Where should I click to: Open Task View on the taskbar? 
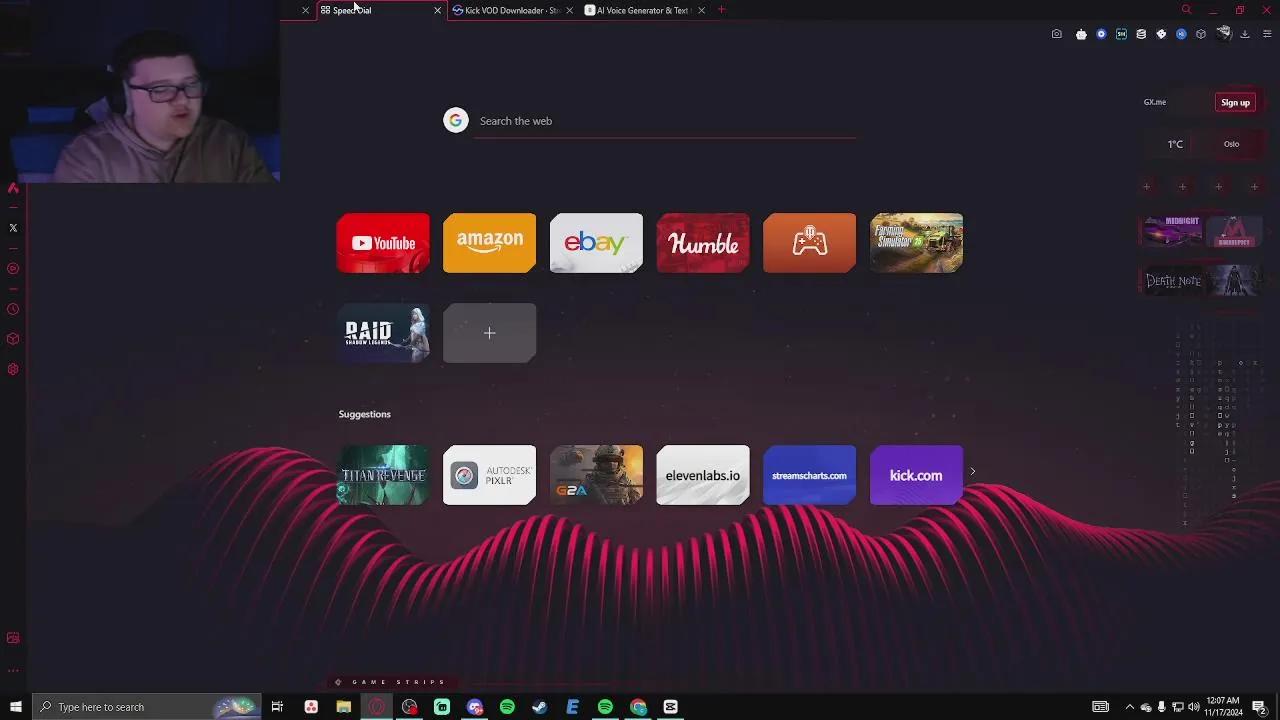pyautogui.click(x=277, y=707)
